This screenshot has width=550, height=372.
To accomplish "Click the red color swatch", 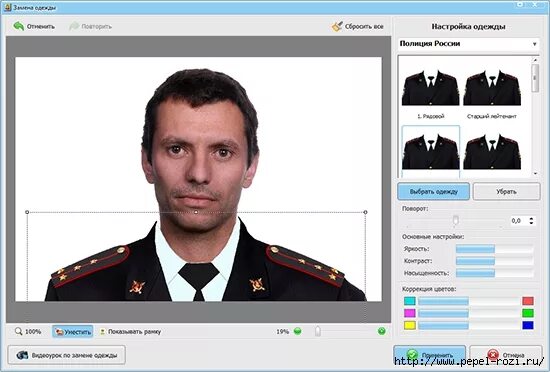I will click(528, 301).
